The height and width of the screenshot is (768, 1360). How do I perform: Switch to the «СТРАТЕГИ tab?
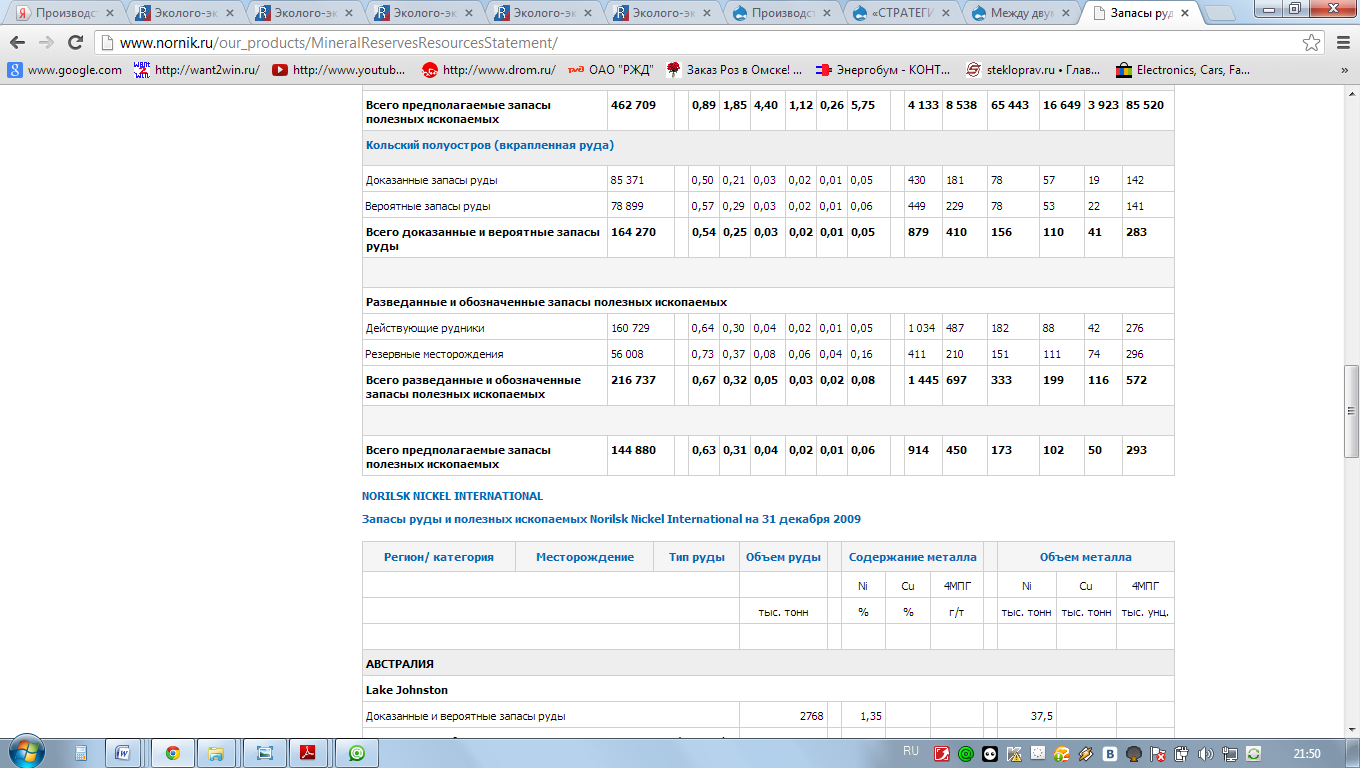905,13
